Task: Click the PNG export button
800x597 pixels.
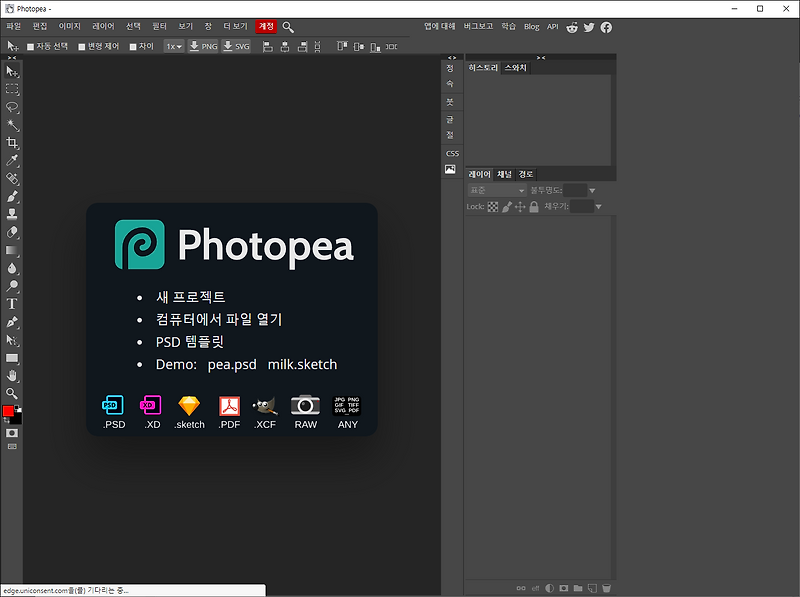Action: coord(203,46)
